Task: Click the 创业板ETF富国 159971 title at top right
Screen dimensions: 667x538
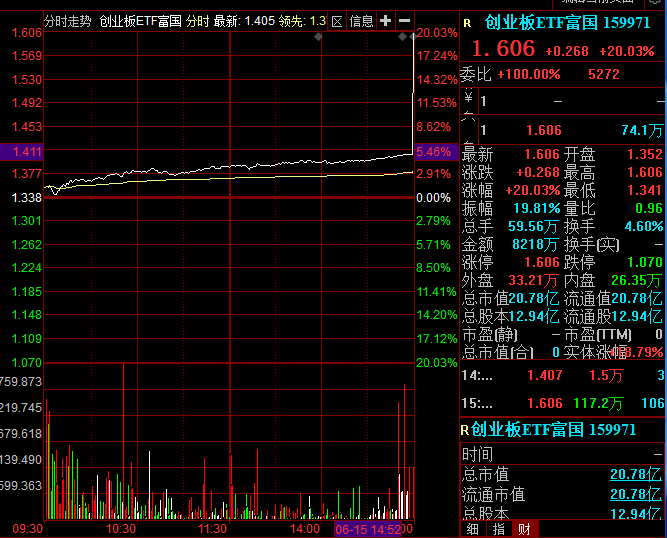Action: [567, 23]
